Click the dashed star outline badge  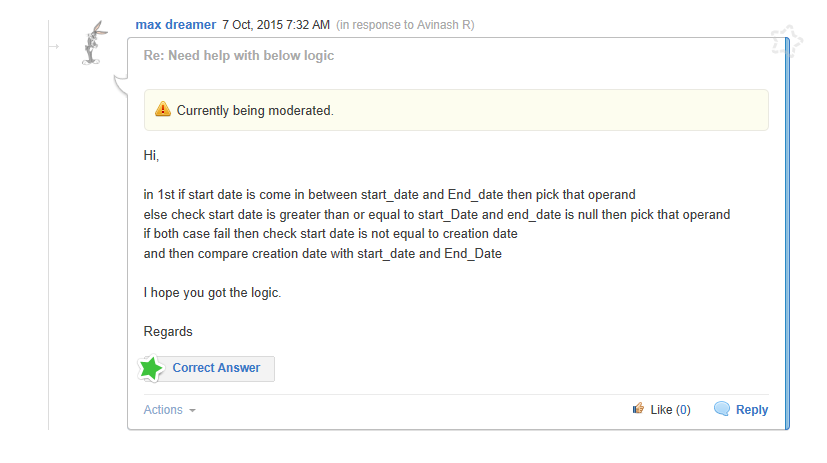point(786,42)
